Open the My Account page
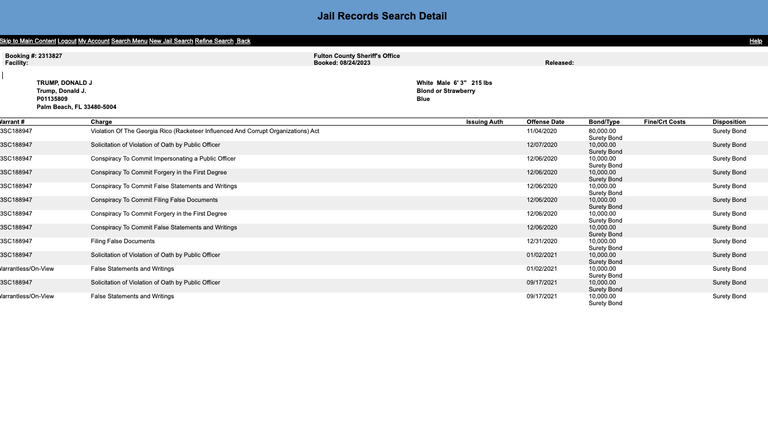Viewport: 768px width, 432px height. point(94,41)
